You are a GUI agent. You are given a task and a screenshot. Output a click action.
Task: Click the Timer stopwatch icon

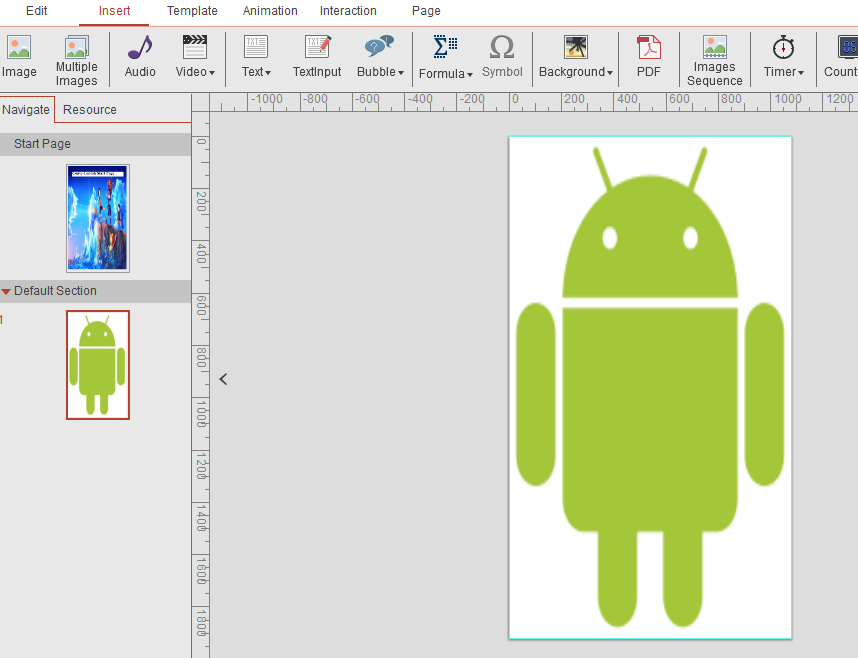point(783,47)
